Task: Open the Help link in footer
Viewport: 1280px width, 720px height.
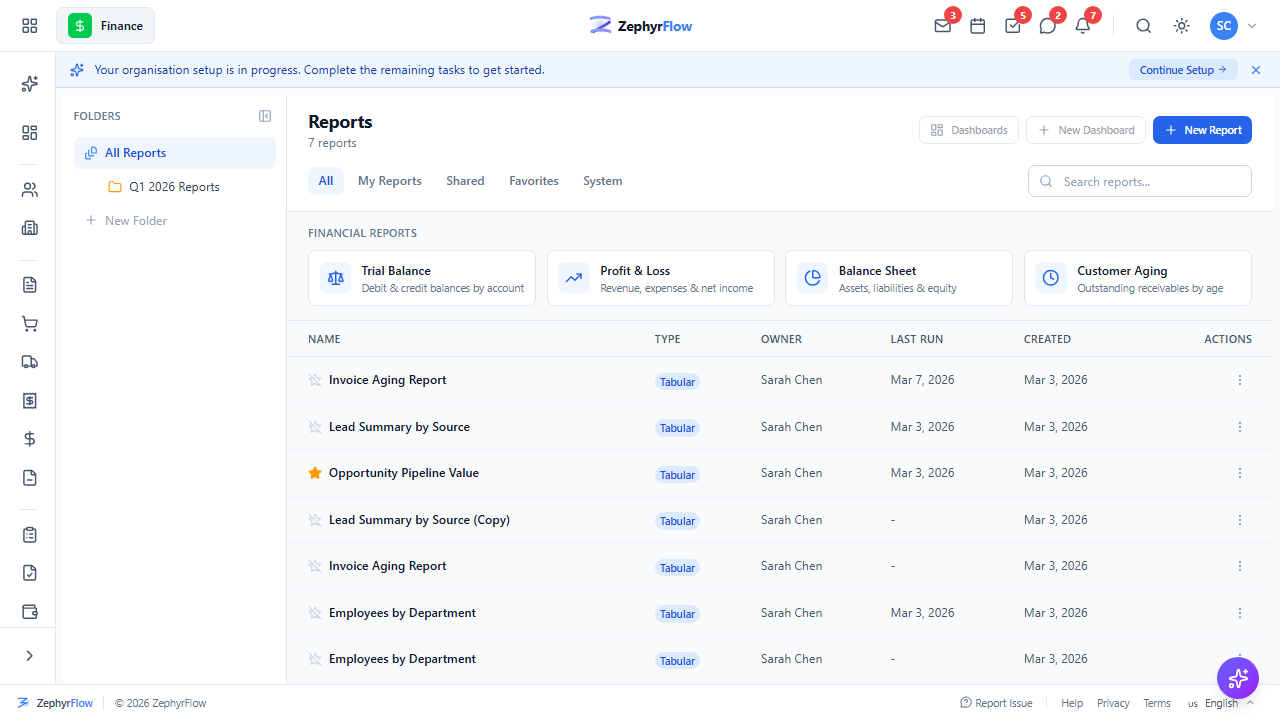Action: (1072, 703)
